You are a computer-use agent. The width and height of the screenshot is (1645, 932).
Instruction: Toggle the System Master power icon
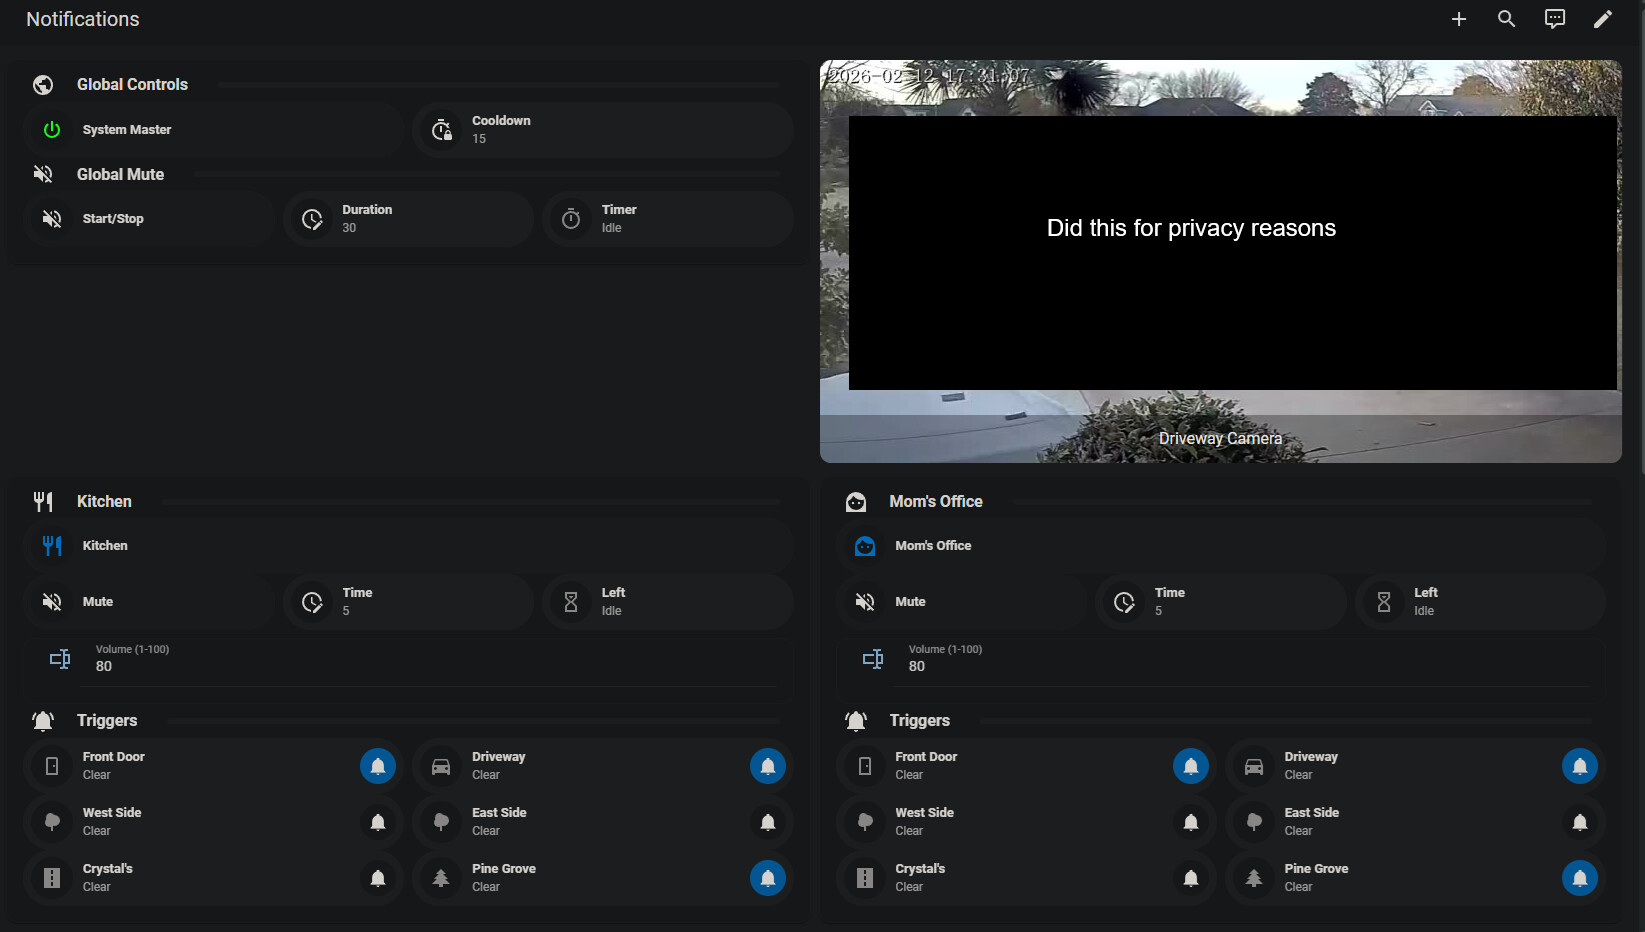pos(52,130)
